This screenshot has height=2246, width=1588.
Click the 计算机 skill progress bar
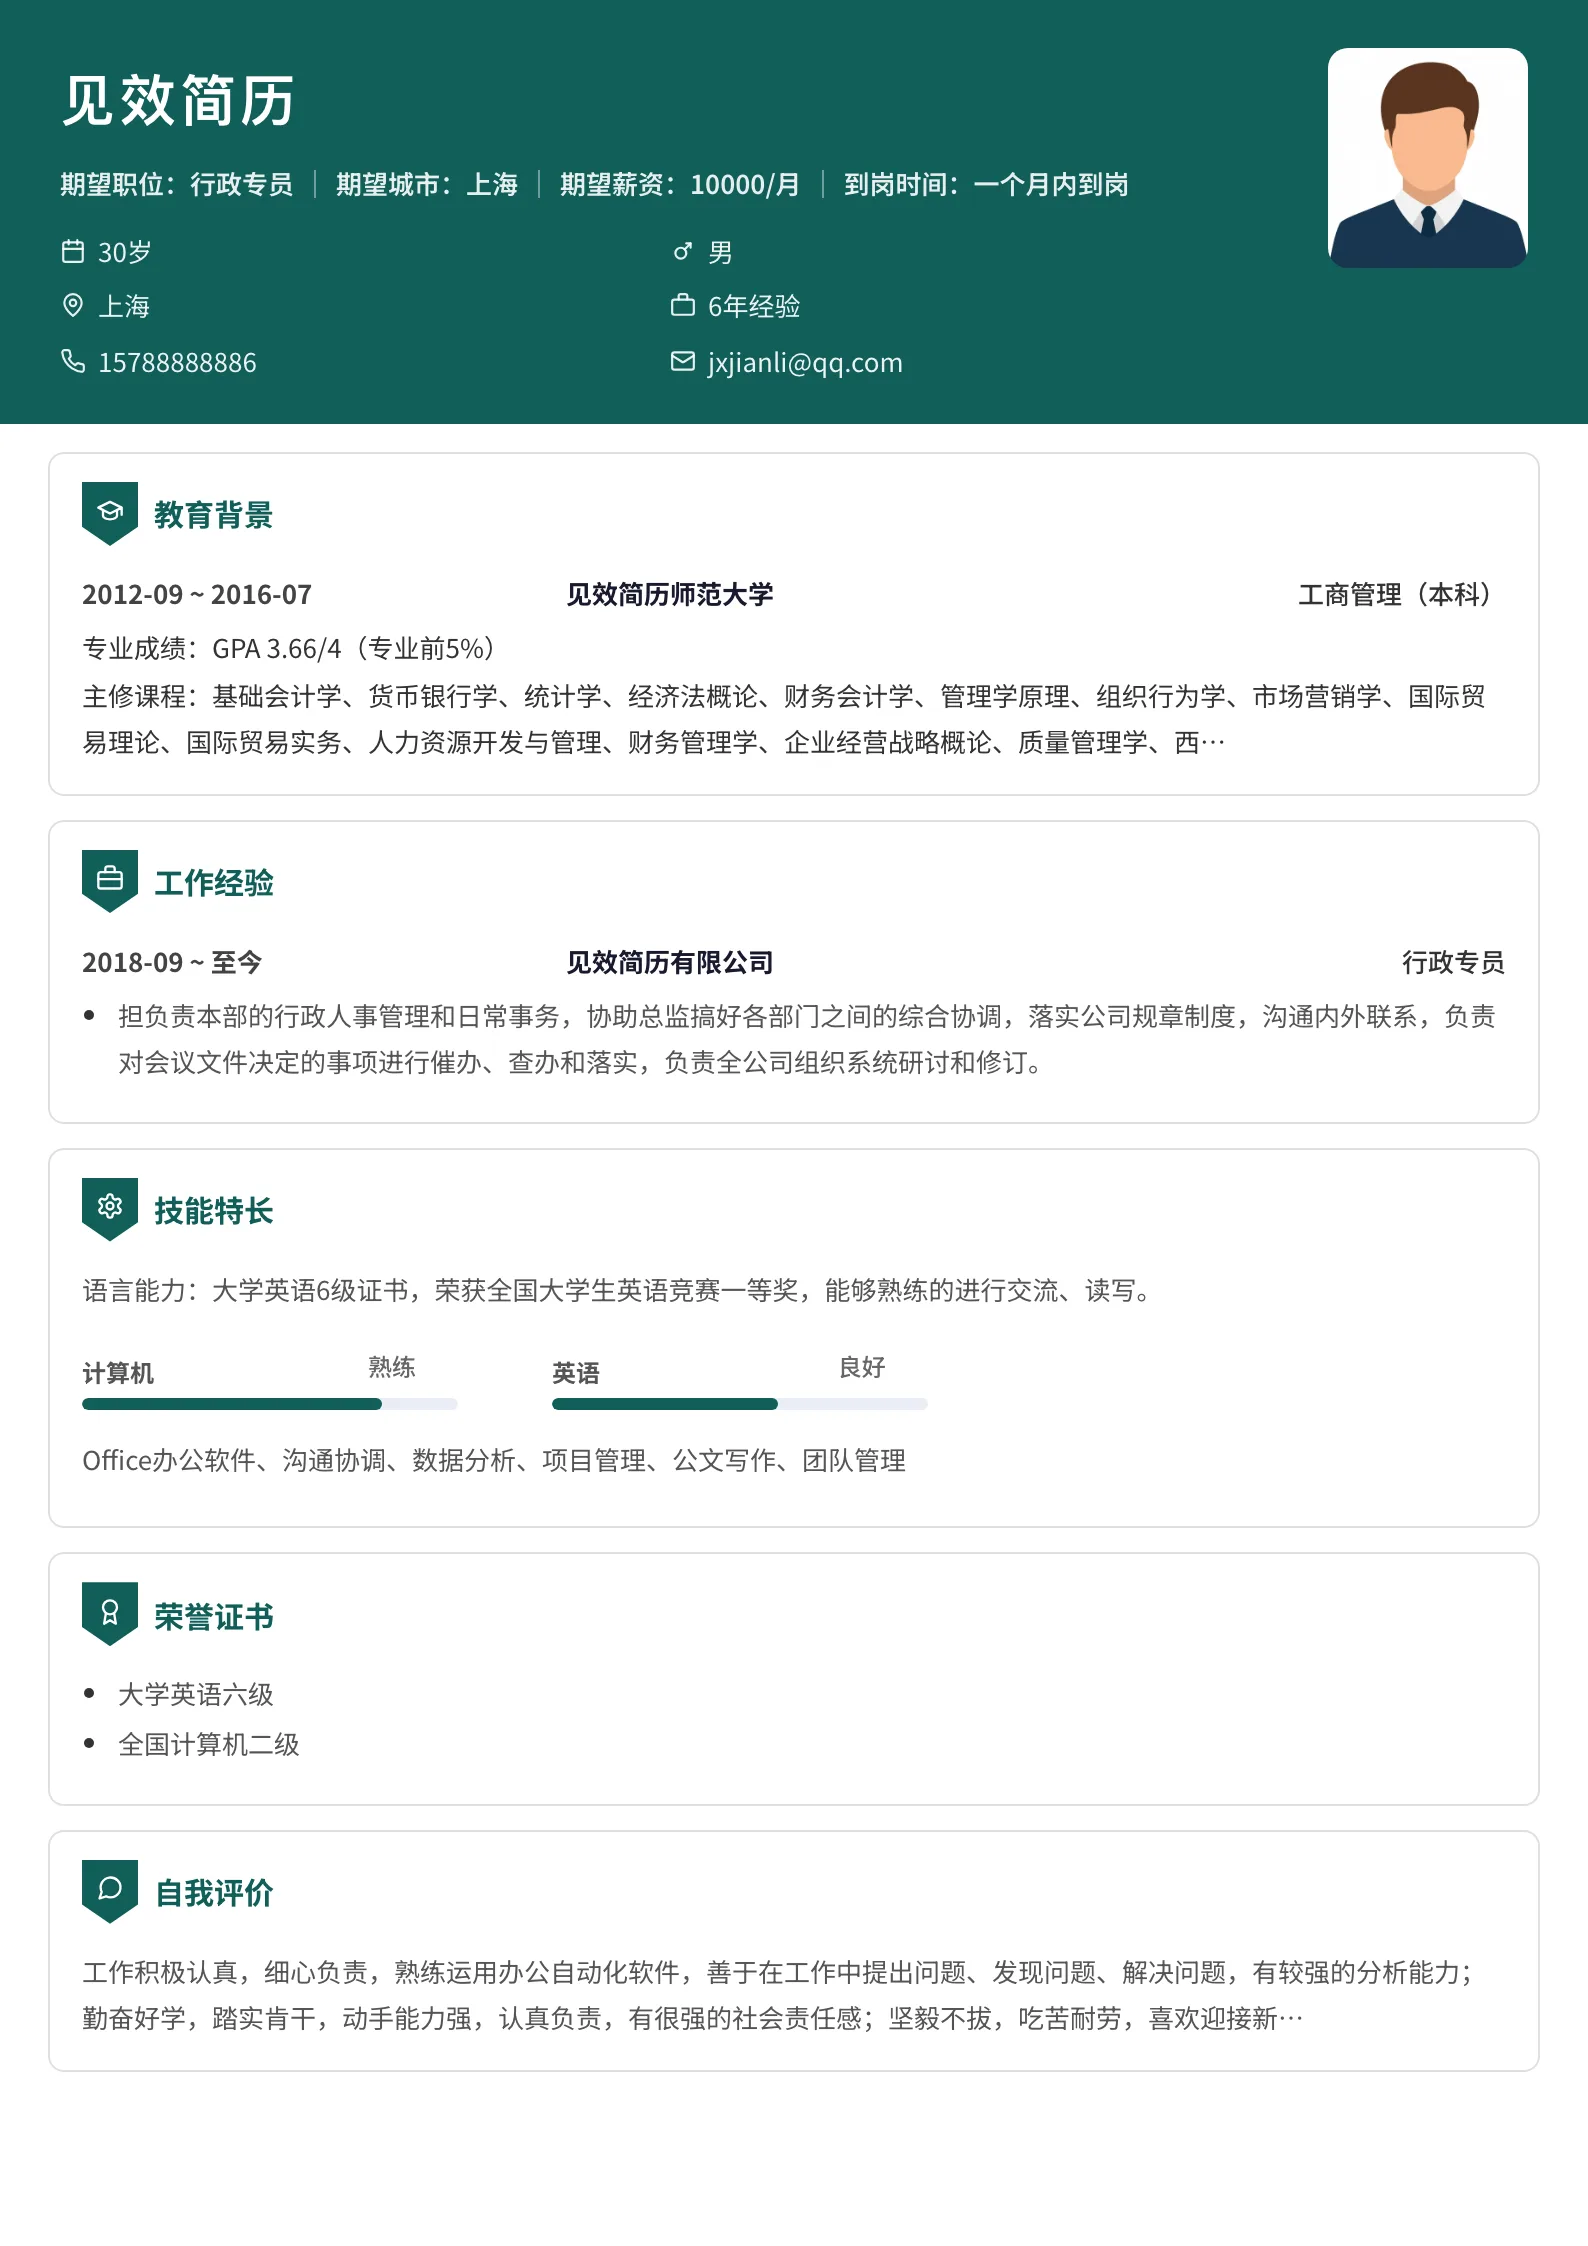pos(270,1404)
